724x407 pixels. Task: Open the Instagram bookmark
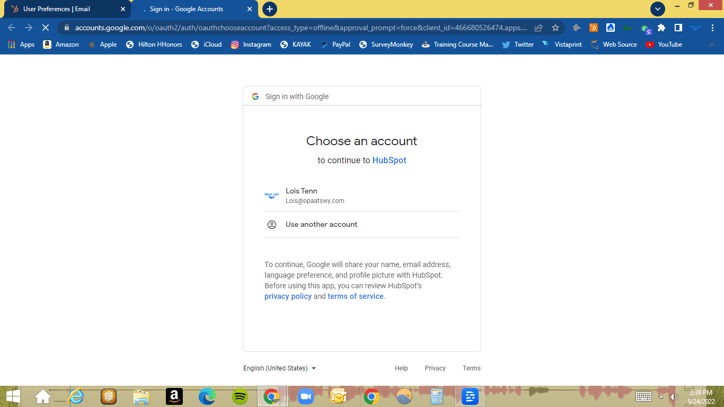click(x=251, y=44)
